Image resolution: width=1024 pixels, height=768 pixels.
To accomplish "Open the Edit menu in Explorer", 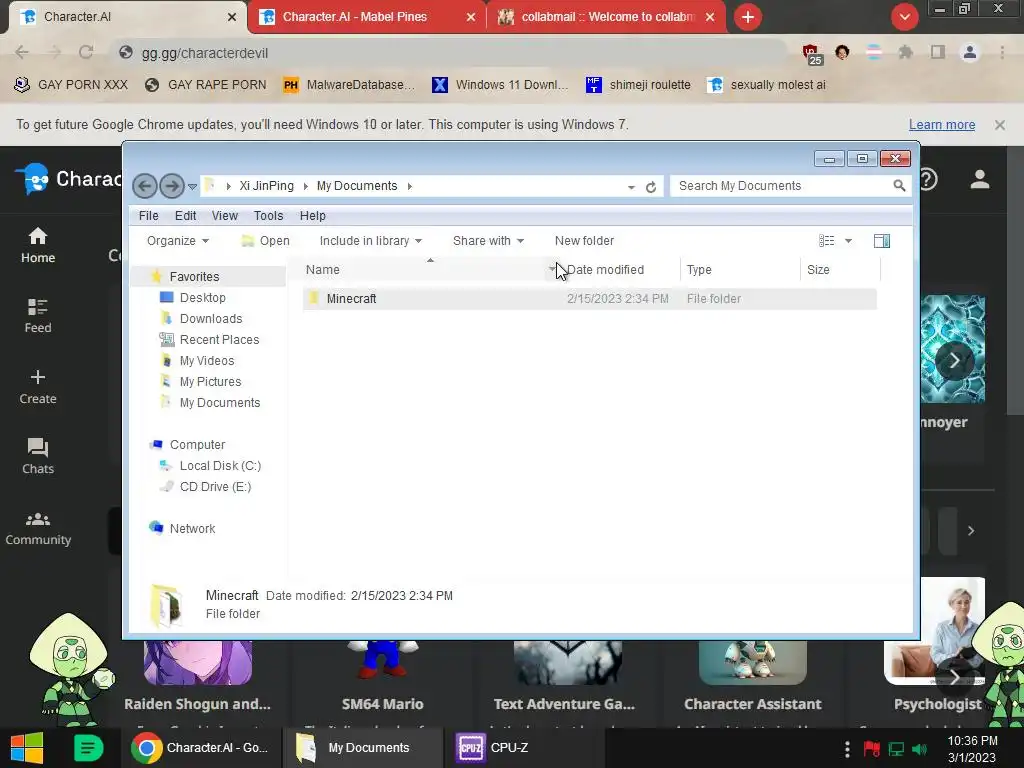I will tap(185, 216).
